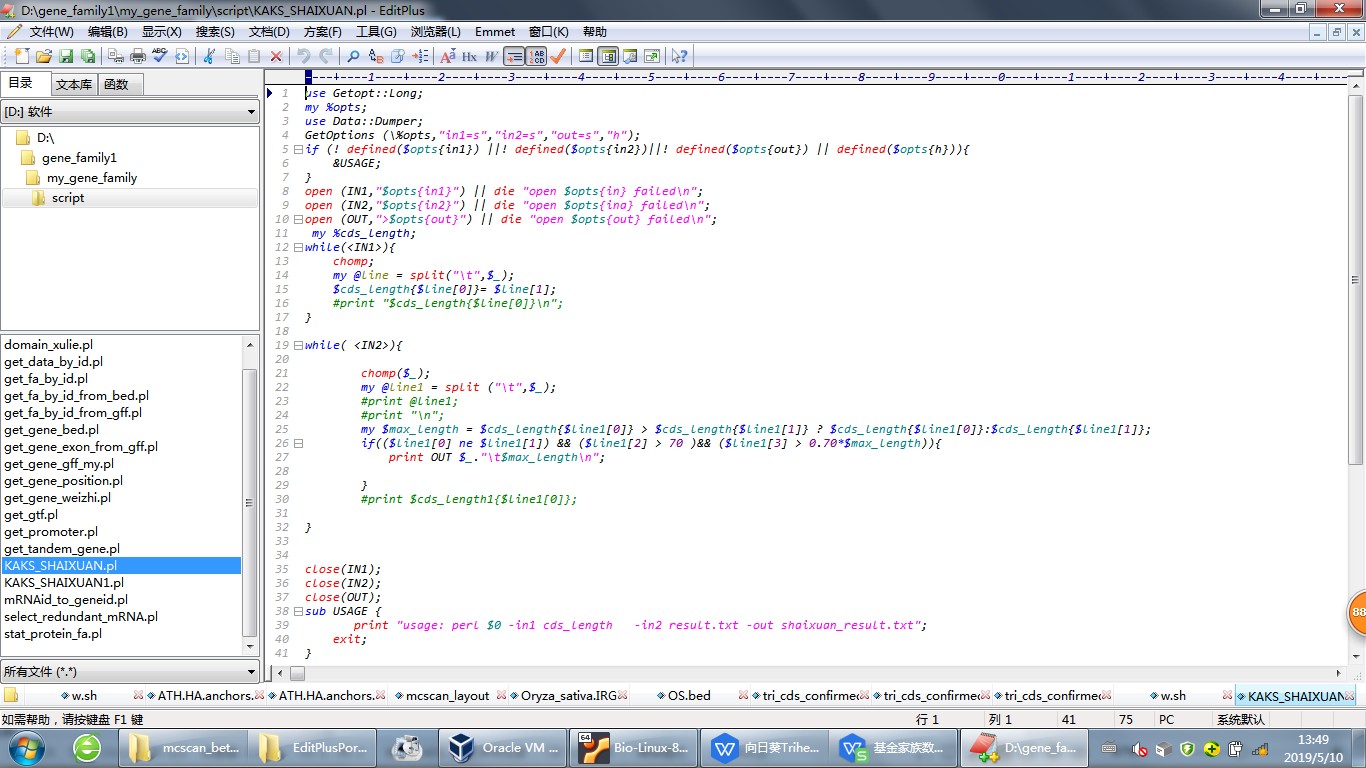Switch to the mcscan_layout document tab
The image size is (1366, 768).
447,695
